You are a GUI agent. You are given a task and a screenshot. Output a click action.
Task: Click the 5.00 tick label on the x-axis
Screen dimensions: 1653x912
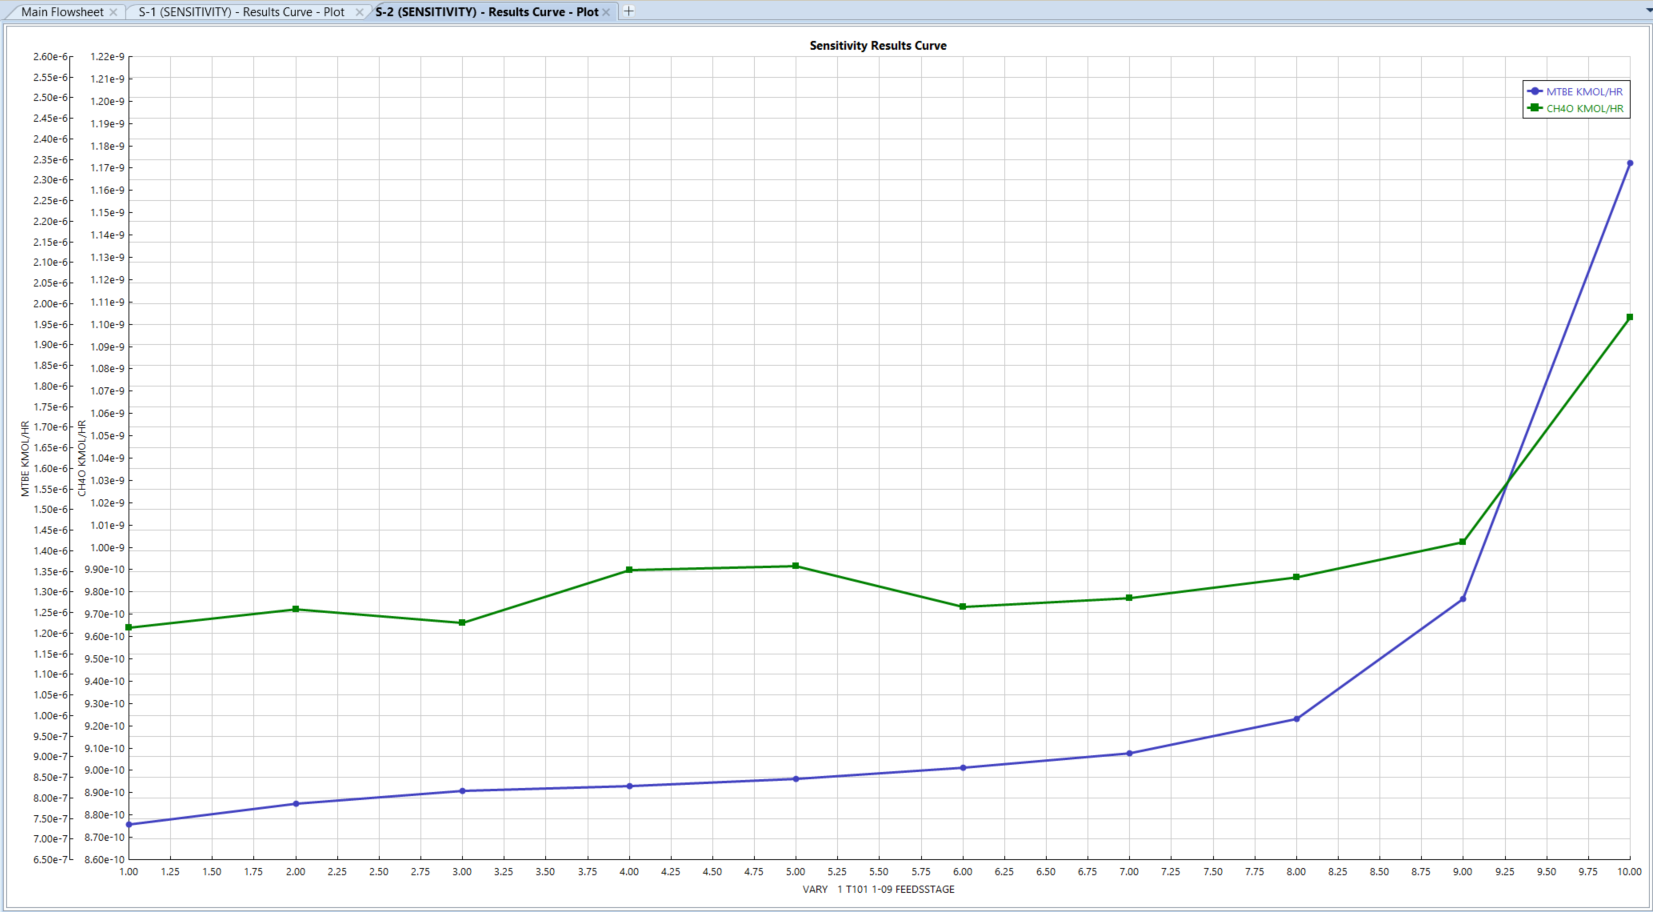pyautogui.click(x=796, y=872)
